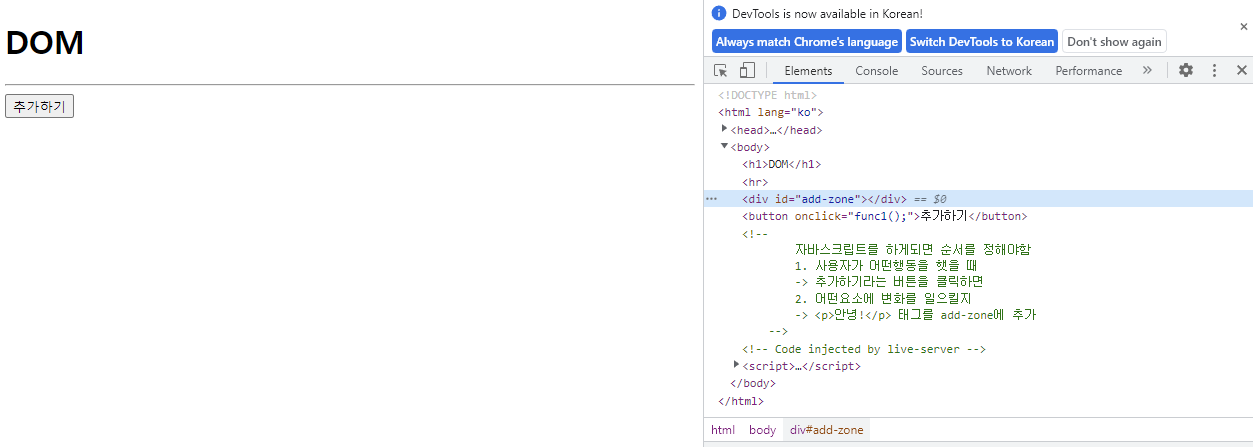Image resolution: width=1253 pixels, height=447 pixels.
Task: Click comment line with <p>안녕!</p> 태그
Action: pyautogui.click(x=915, y=315)
